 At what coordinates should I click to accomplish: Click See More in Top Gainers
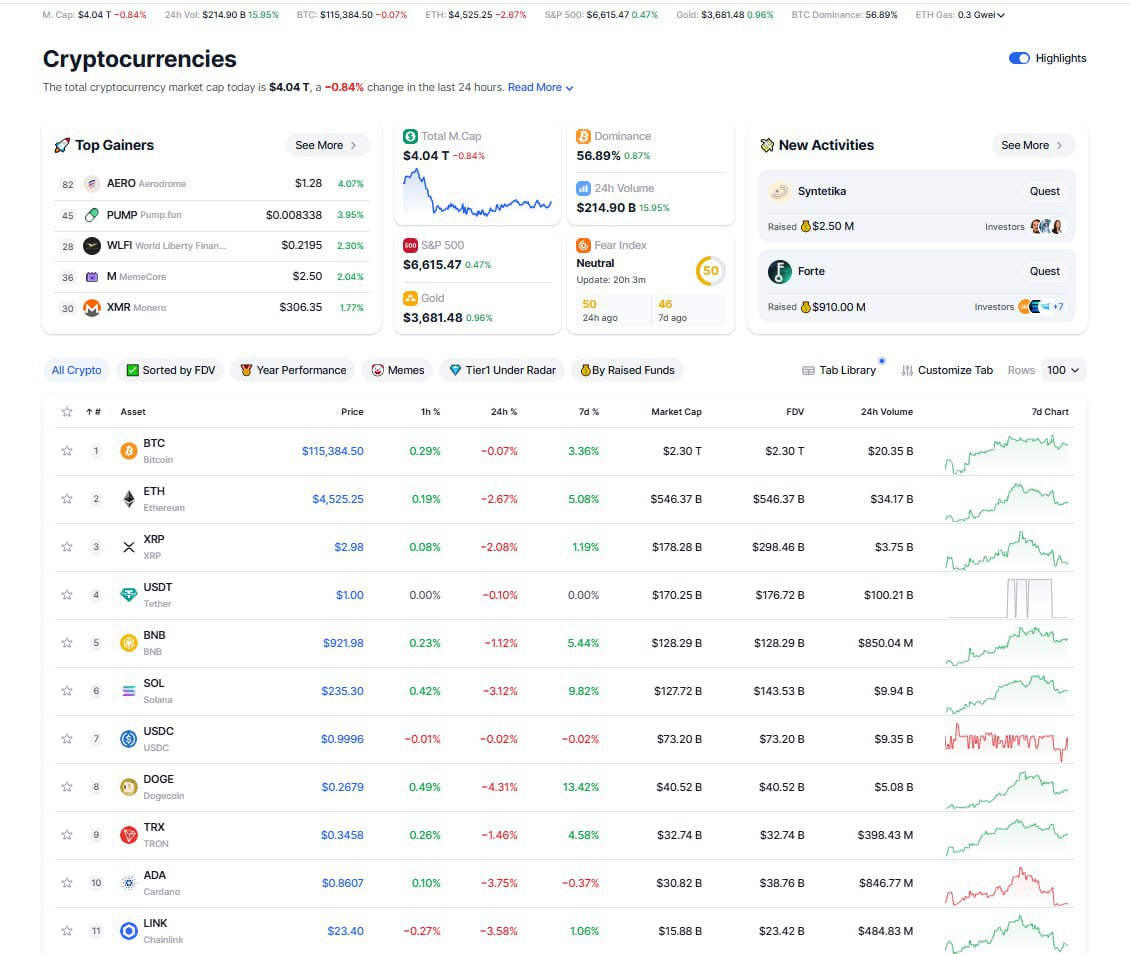click(327, 146)
